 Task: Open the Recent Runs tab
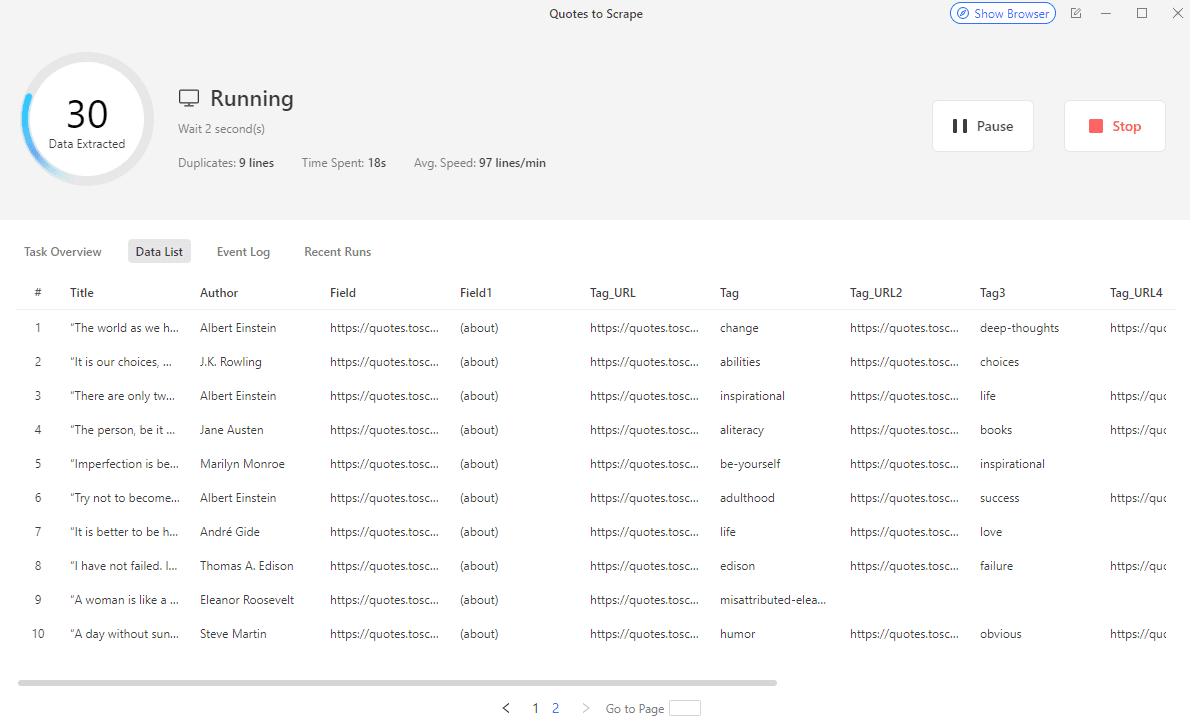pos(337,252)
